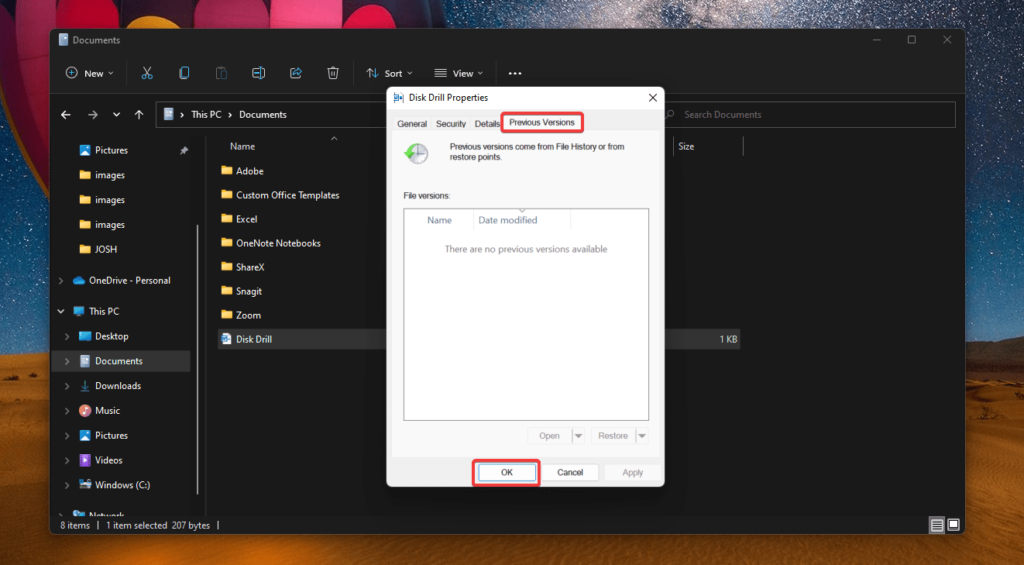The height and width of the screenshot is (565, 1024).
Task: Click the Rename icon in toolbar
Action: click(258, 73)
